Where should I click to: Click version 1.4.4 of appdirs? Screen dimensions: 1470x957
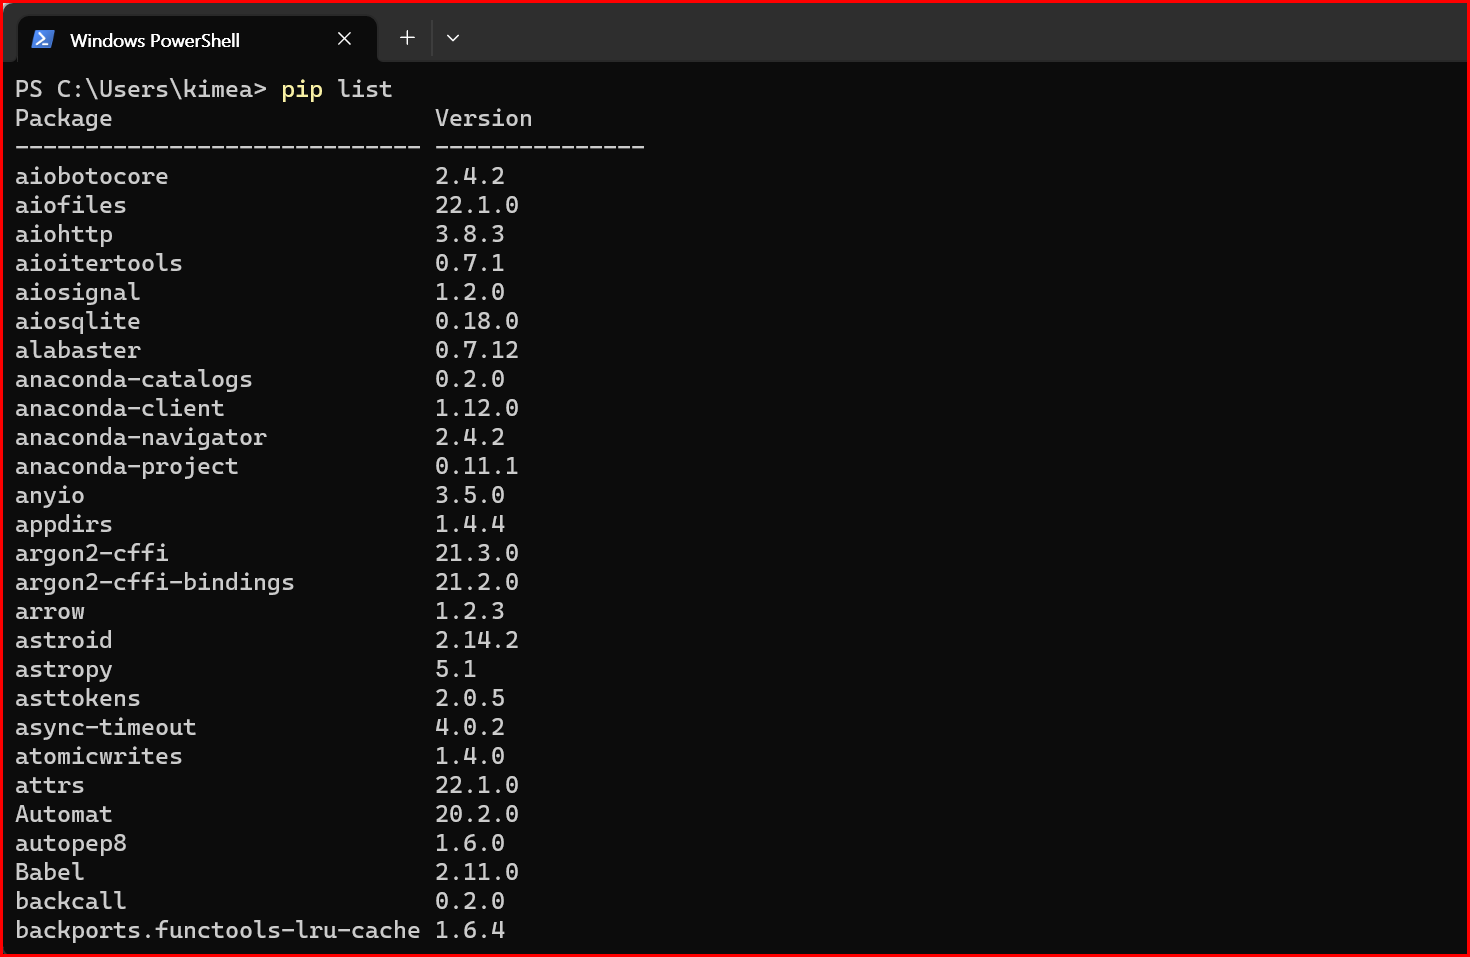[469, 524]
